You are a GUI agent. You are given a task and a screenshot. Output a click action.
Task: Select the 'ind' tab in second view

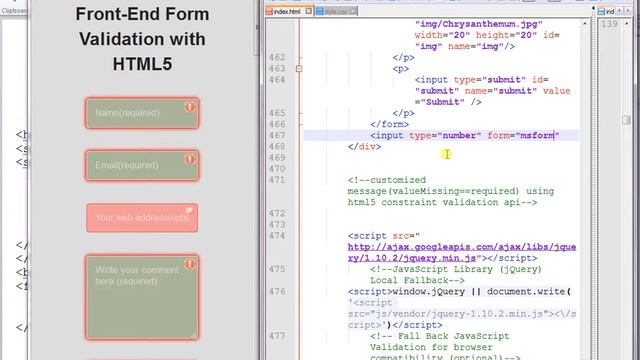coord(607,11)
